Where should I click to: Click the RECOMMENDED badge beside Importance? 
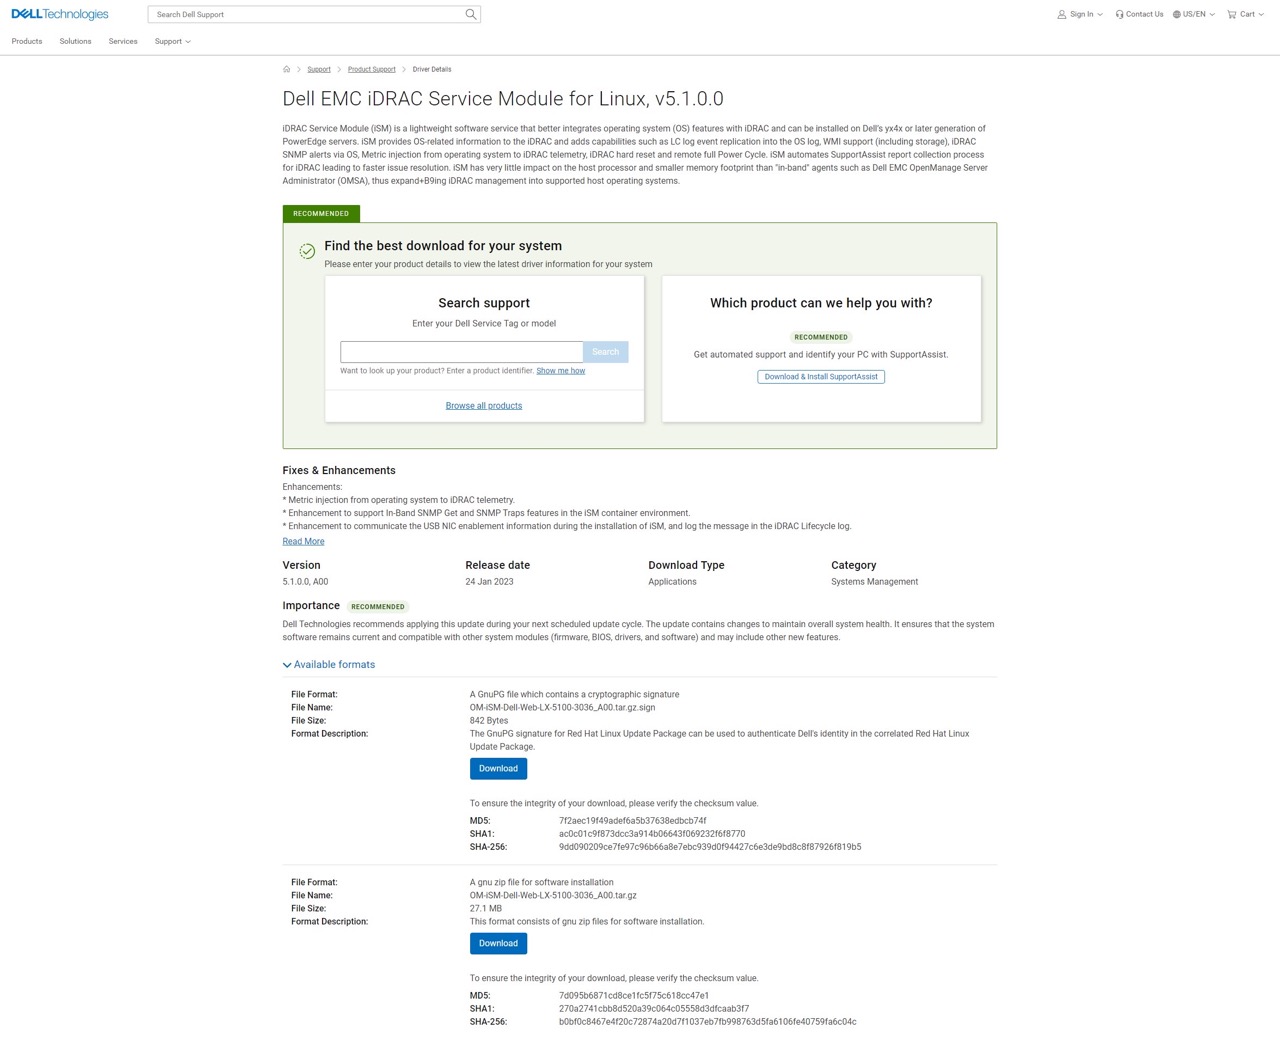coord(378,607)
